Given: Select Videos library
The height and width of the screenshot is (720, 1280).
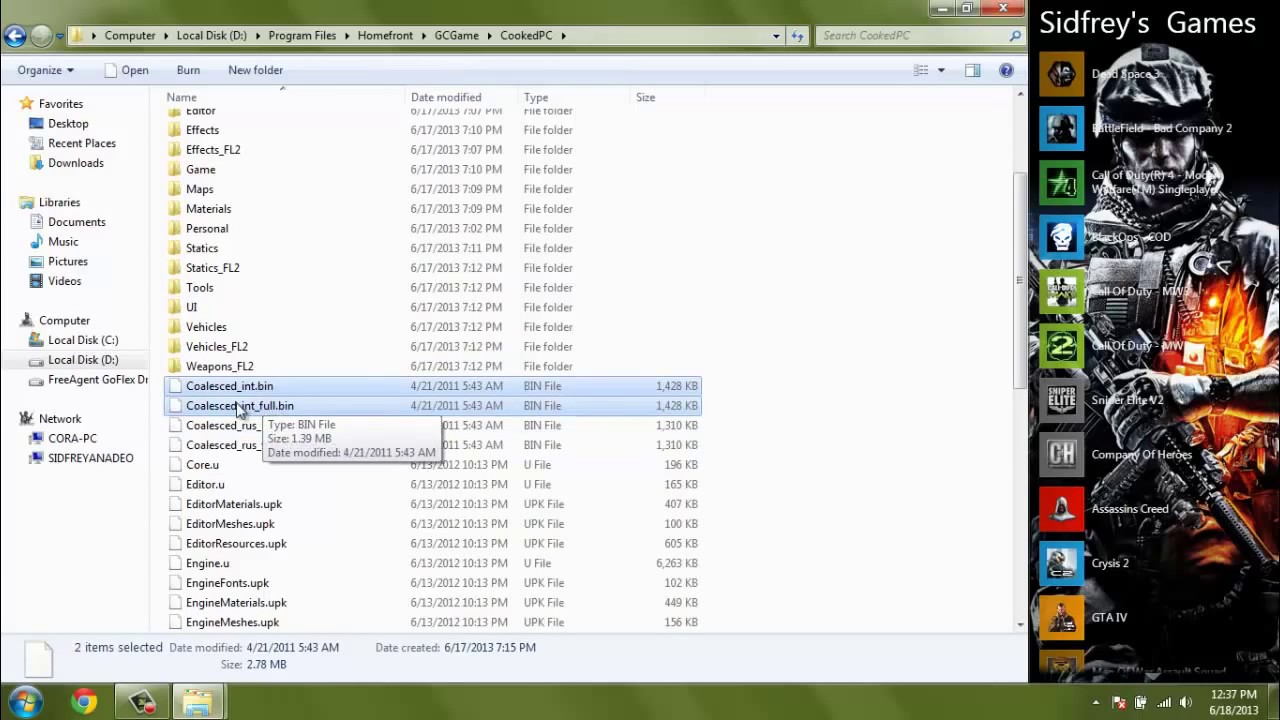Looking at the screenshot, I should 64,281.
